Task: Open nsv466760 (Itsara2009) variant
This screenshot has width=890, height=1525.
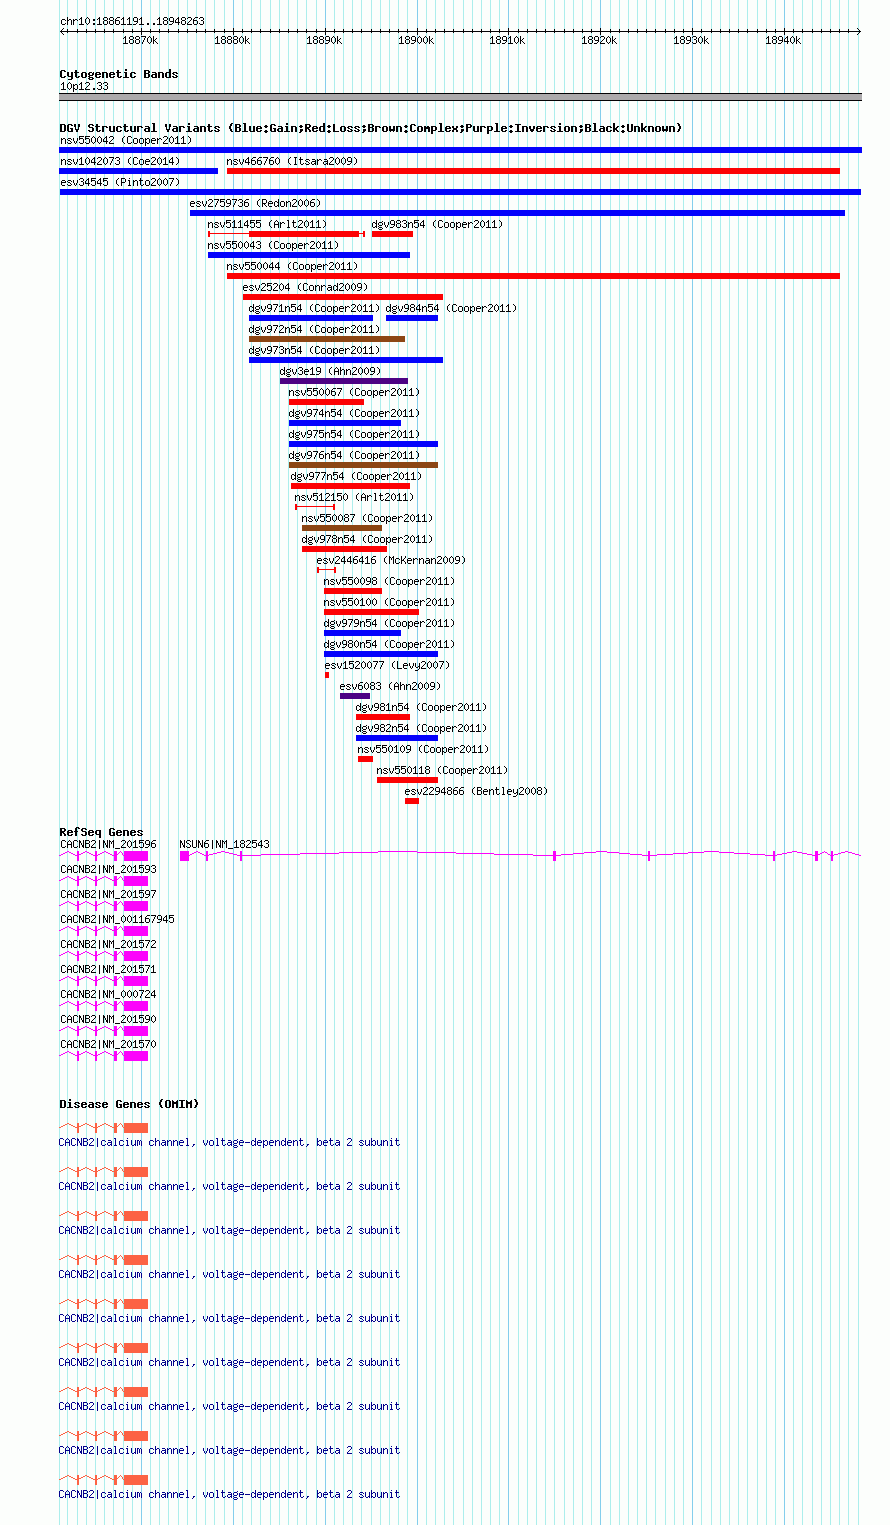Action: 533,171
